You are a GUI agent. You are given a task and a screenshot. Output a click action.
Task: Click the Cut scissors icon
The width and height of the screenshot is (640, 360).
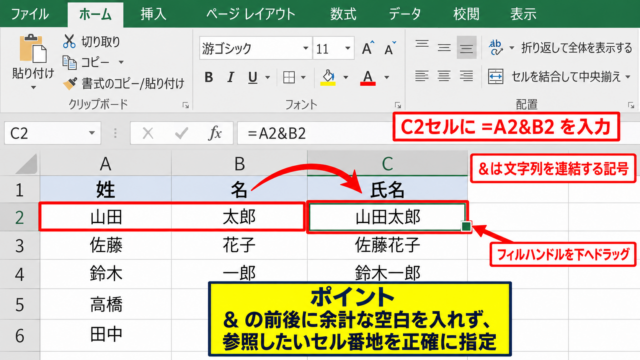pos(69,41)
